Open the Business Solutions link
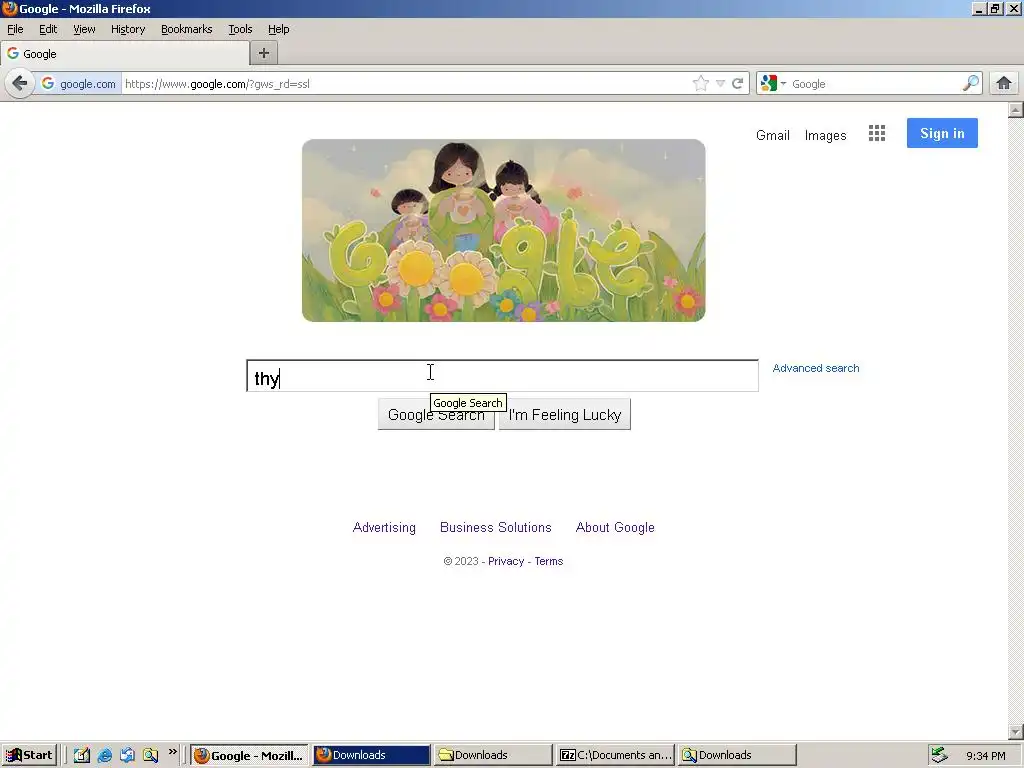Viewport: 1024px width, 768px height. [496, 528]
